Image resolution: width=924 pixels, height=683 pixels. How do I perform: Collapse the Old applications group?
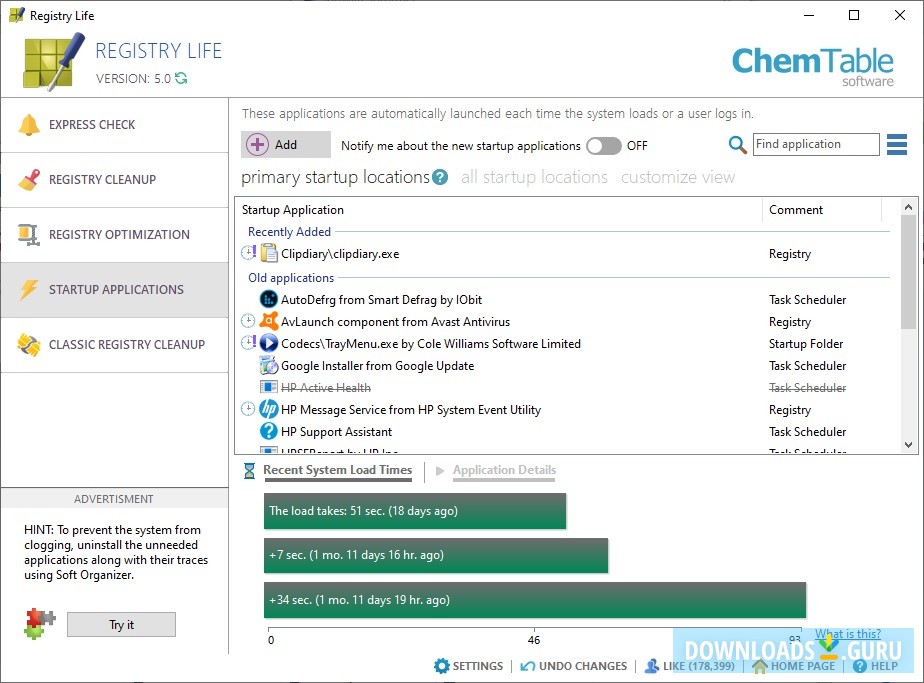tap(291, 278)
